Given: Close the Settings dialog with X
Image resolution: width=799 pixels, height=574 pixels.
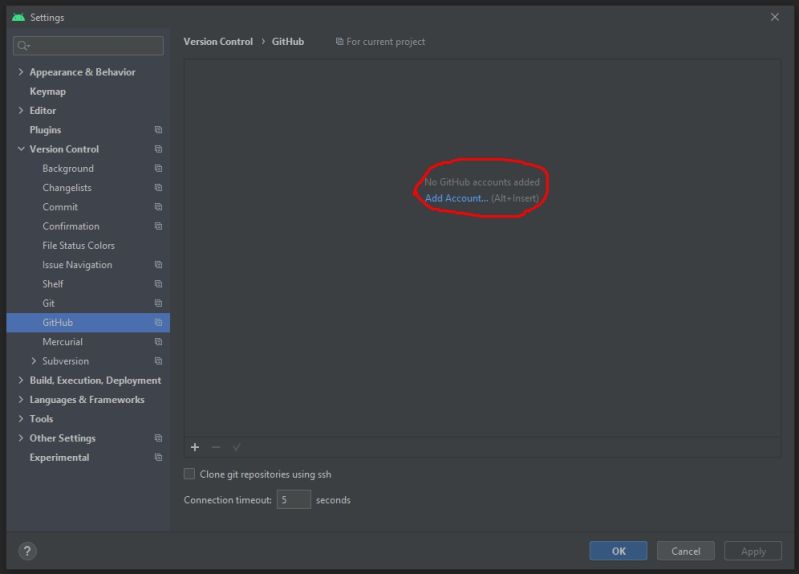Looking at the screenshot, I should tap(775, 17).
